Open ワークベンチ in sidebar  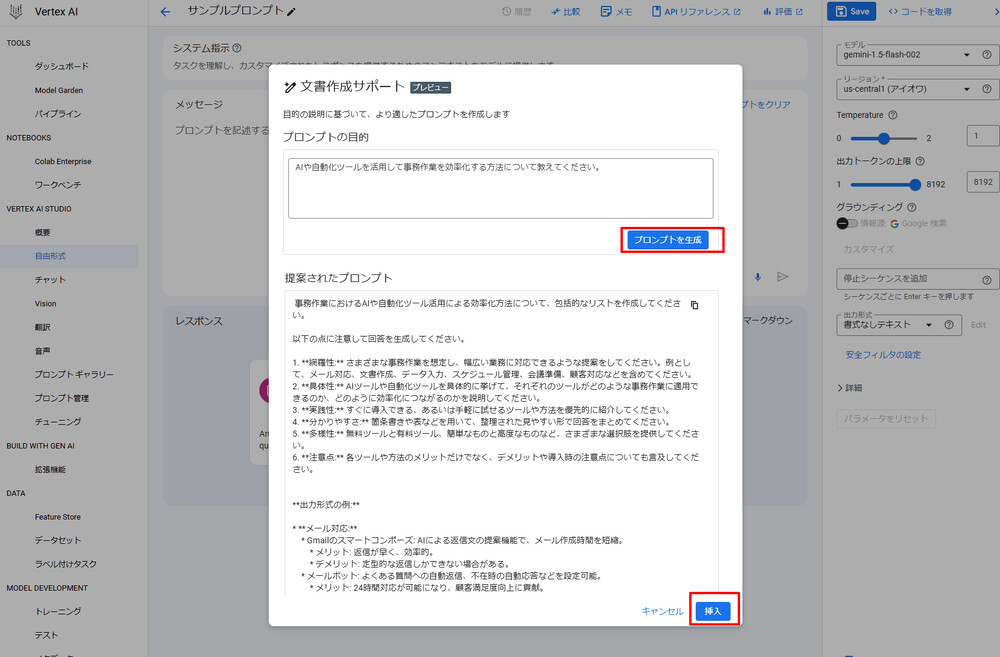point(57,185)
